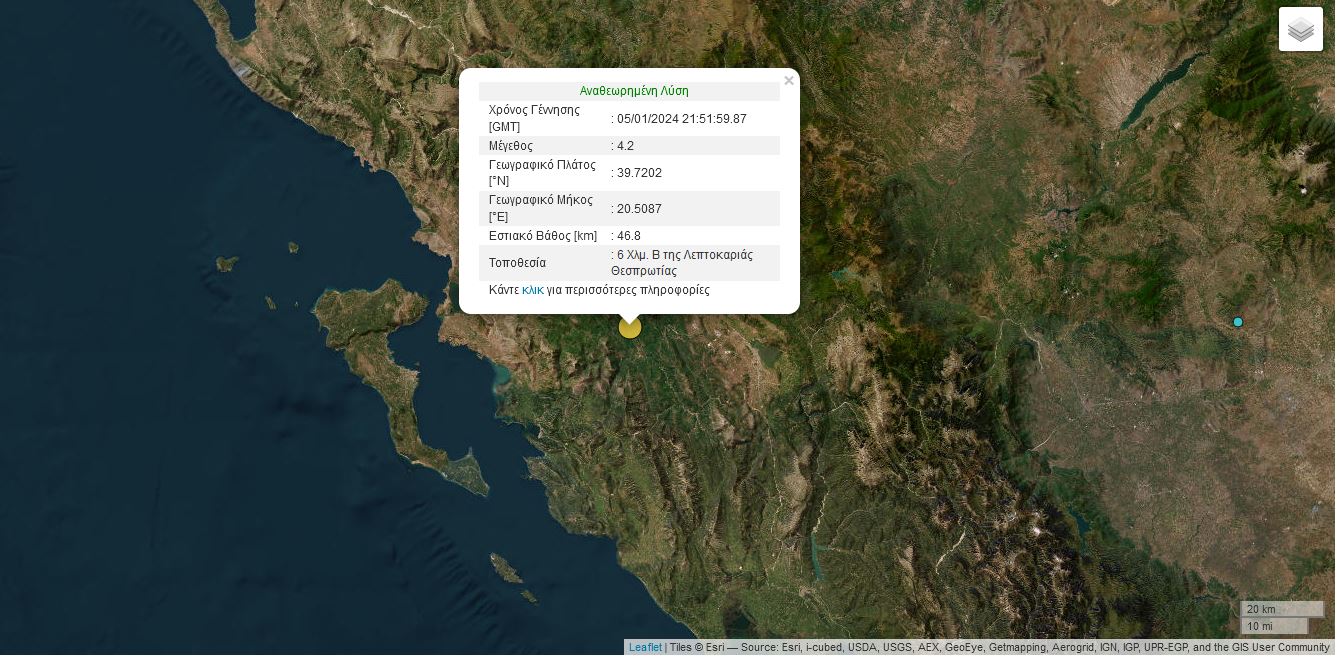The image size is (1337, 660).
Task: Click the latitude value 39.7202
Action: 639,173
